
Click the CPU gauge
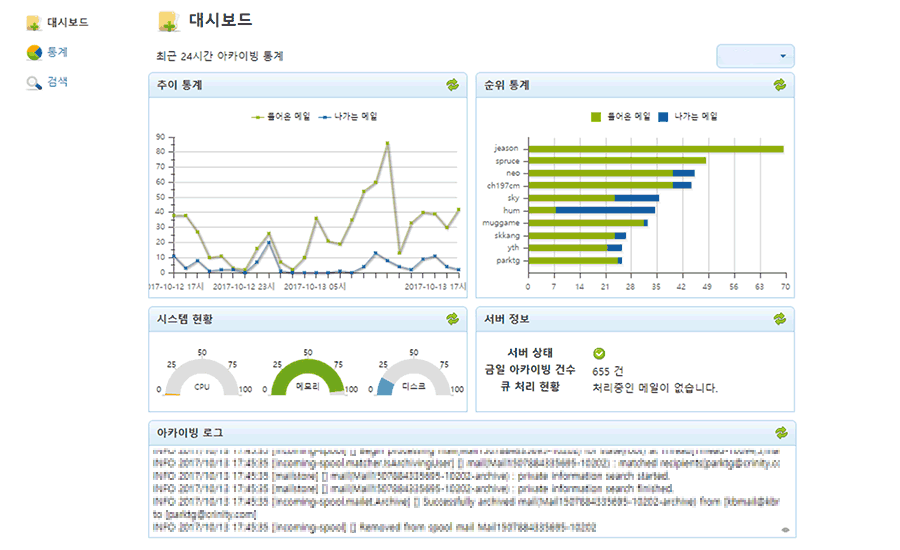click(202, 378)
